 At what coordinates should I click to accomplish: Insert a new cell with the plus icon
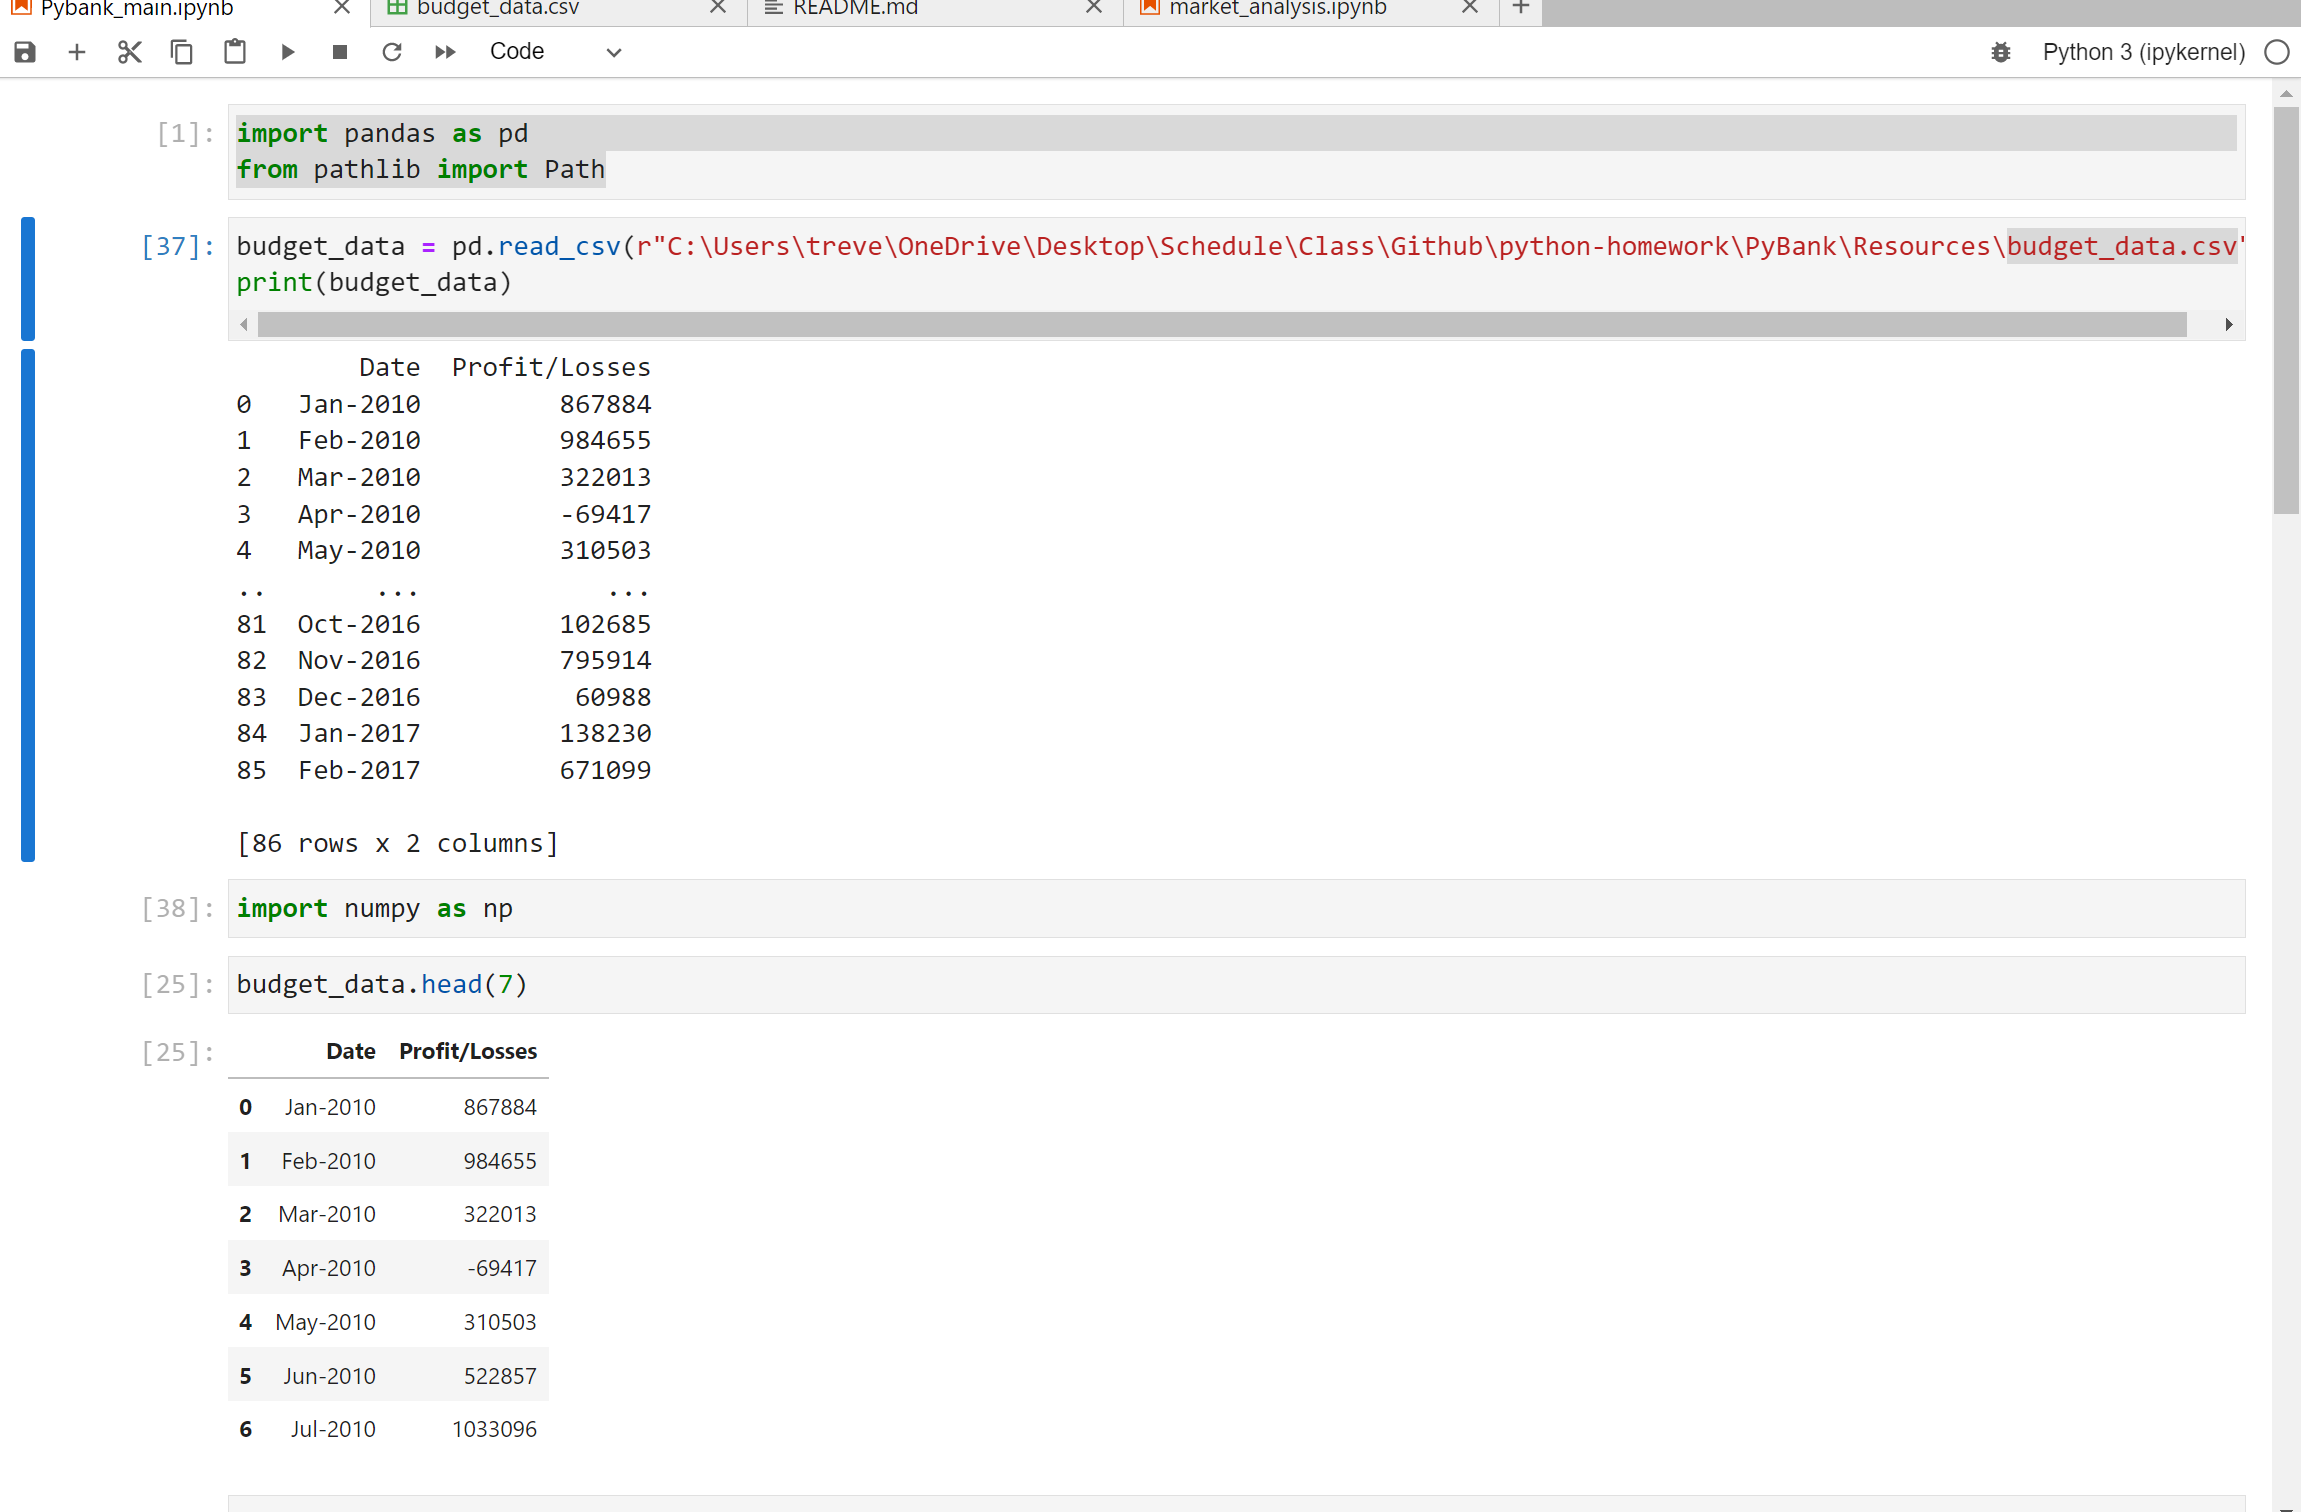[x=77, y=52]
